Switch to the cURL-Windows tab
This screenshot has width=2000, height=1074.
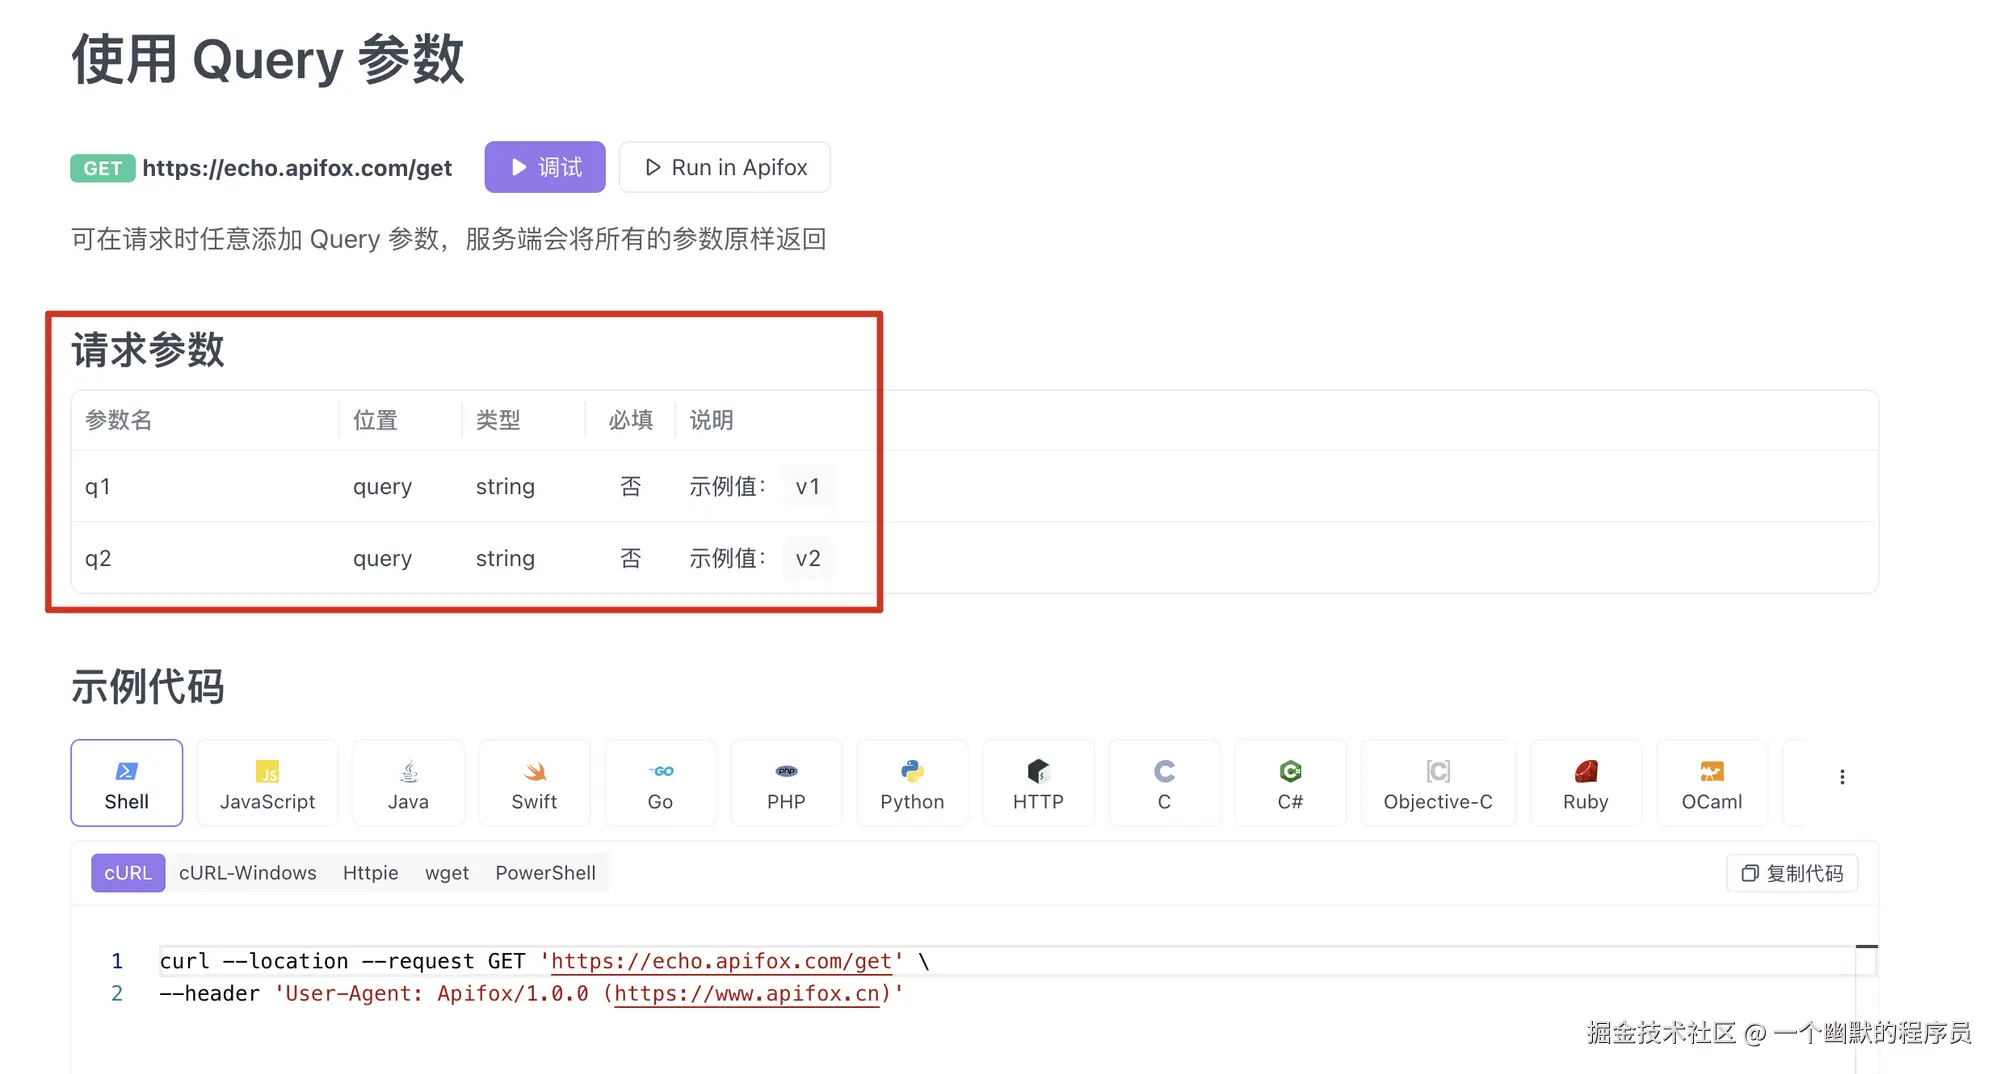(x=248, y=872)
